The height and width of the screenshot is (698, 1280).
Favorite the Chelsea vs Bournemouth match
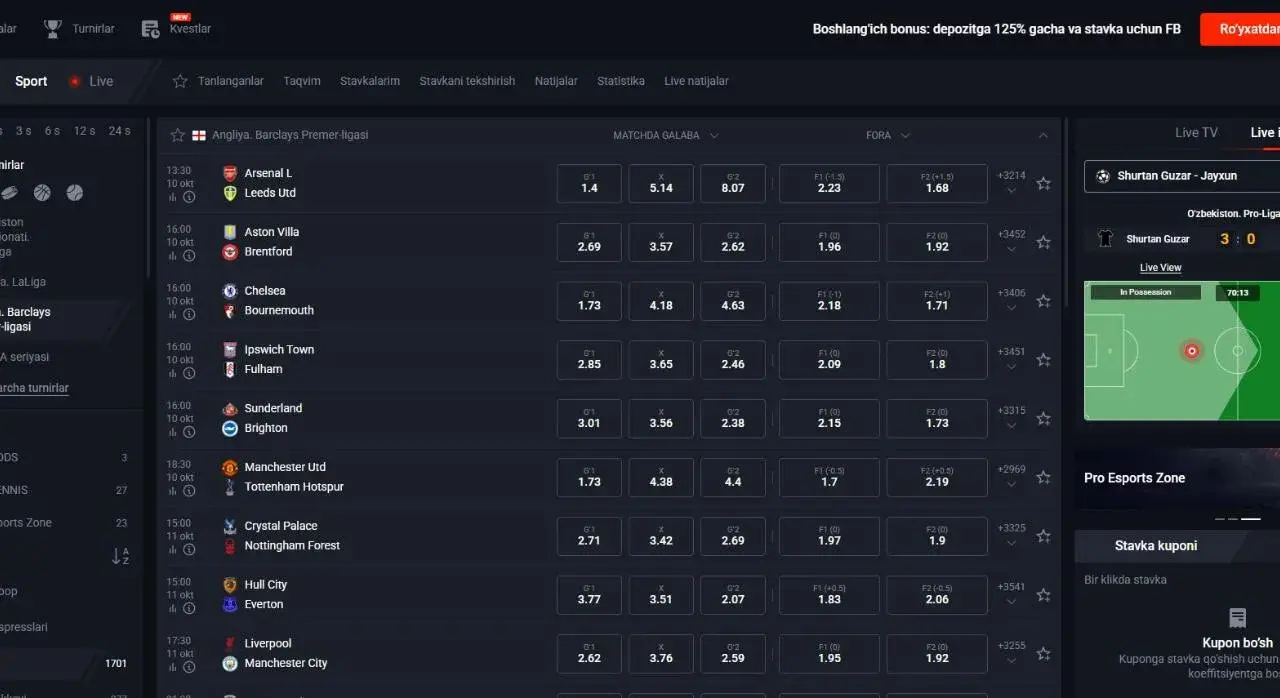pyautogui.click(x=1043, y=301)
